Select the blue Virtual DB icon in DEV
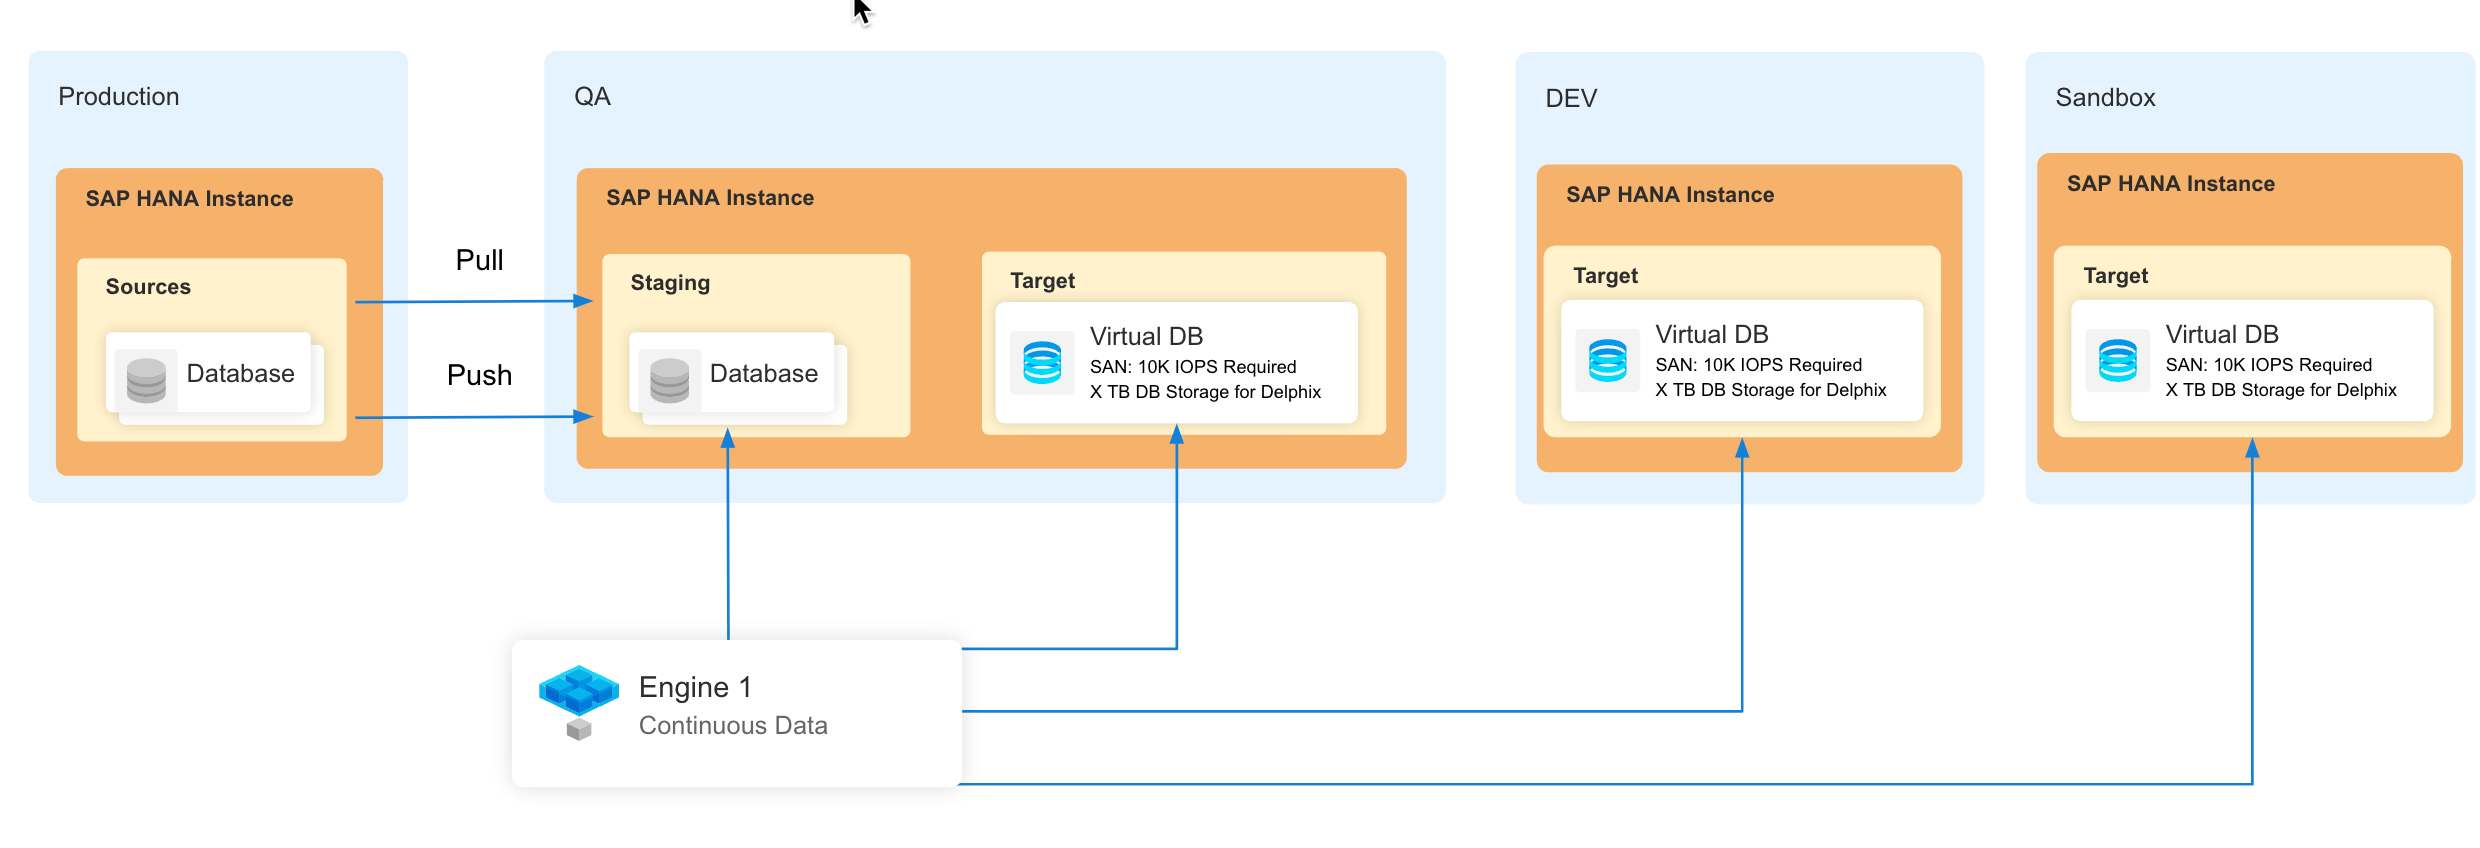Screen dimensions: 2480x848 point(1607,361)
